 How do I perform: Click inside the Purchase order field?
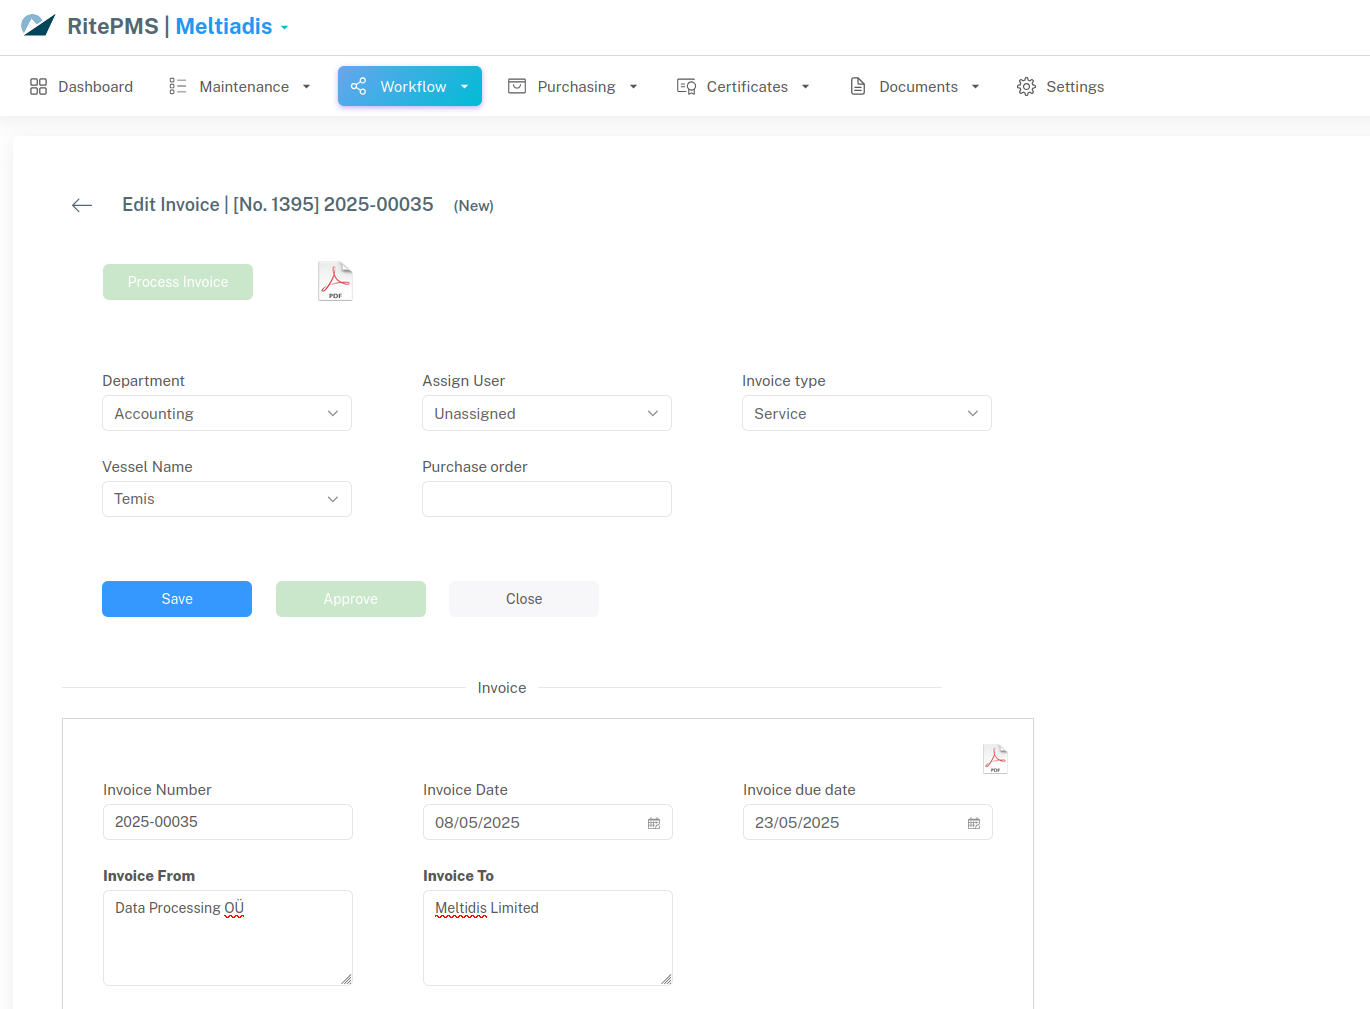546,498
